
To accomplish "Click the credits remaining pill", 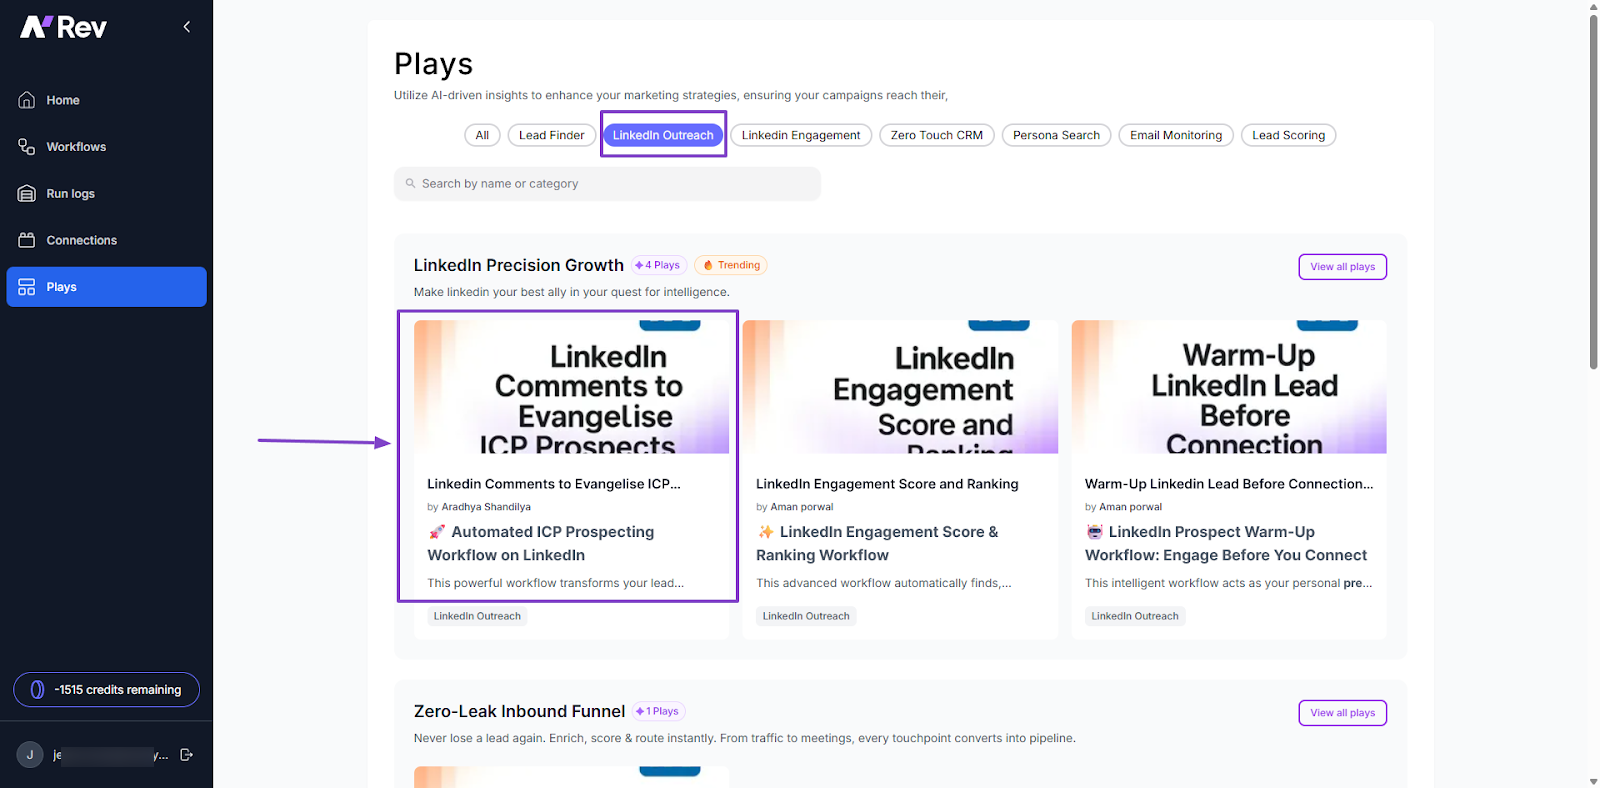I will [106, 690].
